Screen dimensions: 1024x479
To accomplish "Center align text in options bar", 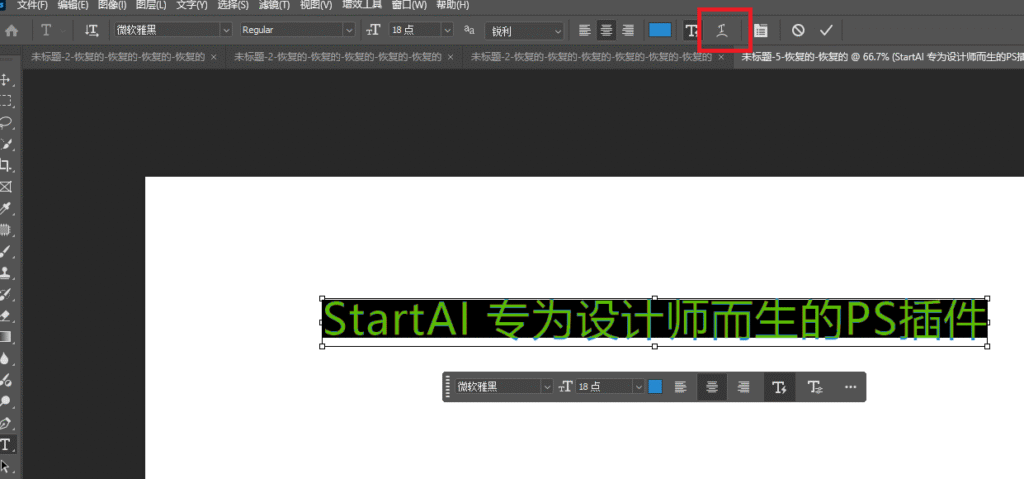I will pos(607,30).
